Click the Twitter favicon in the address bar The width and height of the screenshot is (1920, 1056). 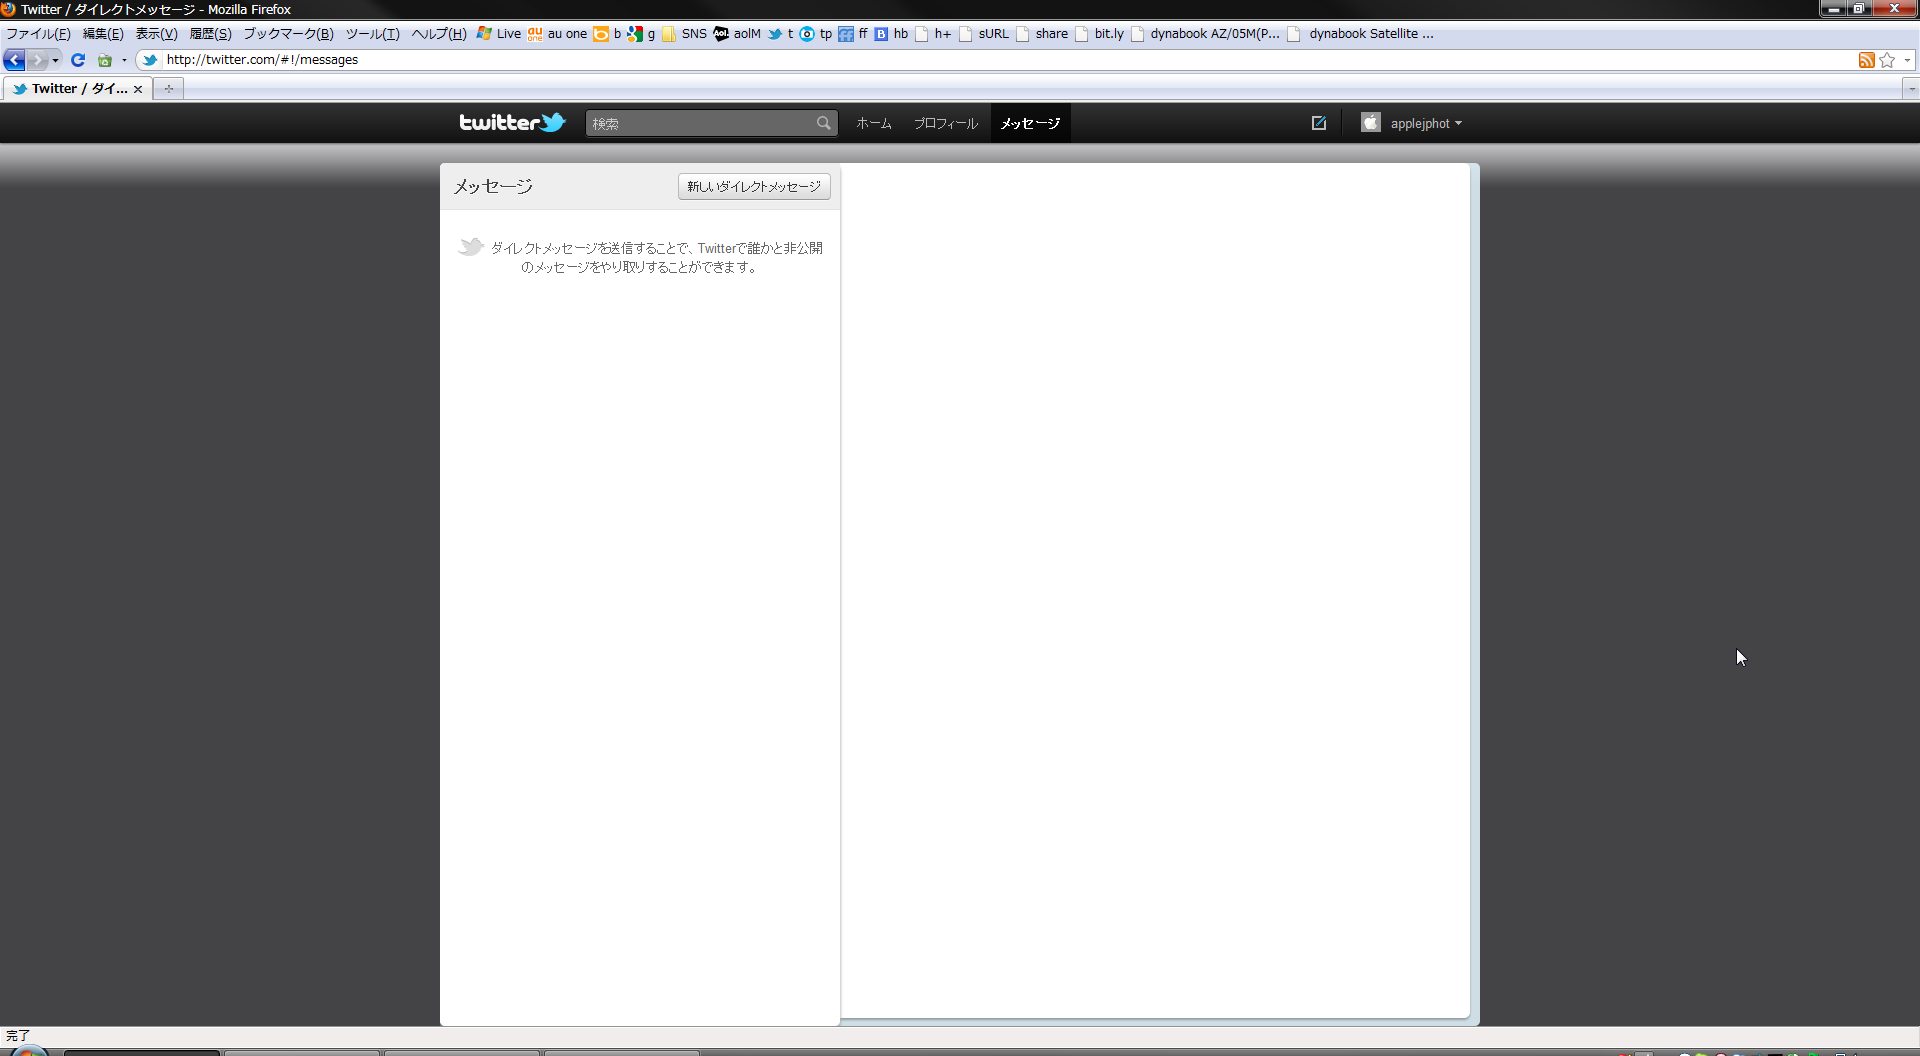150,60
